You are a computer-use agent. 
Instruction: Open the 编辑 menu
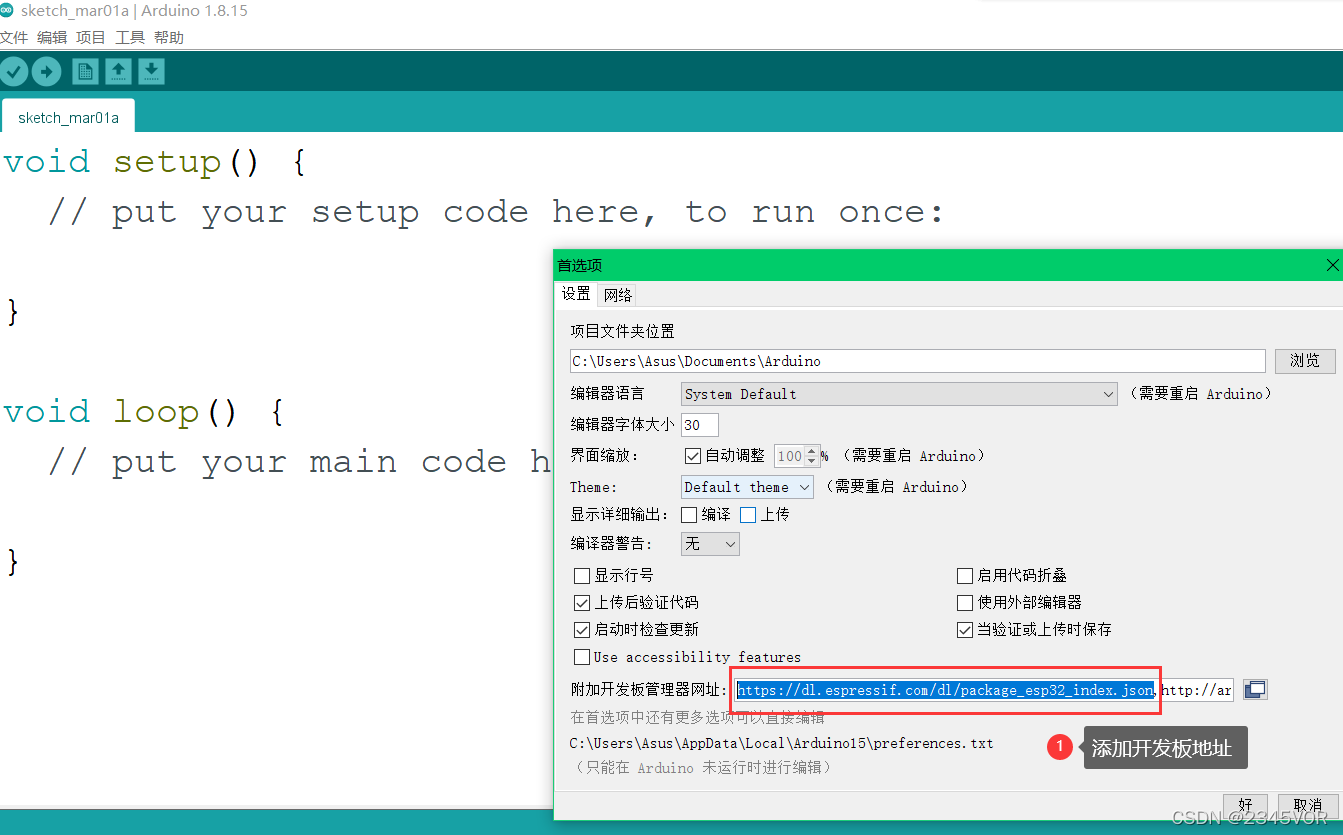(52, 37)
